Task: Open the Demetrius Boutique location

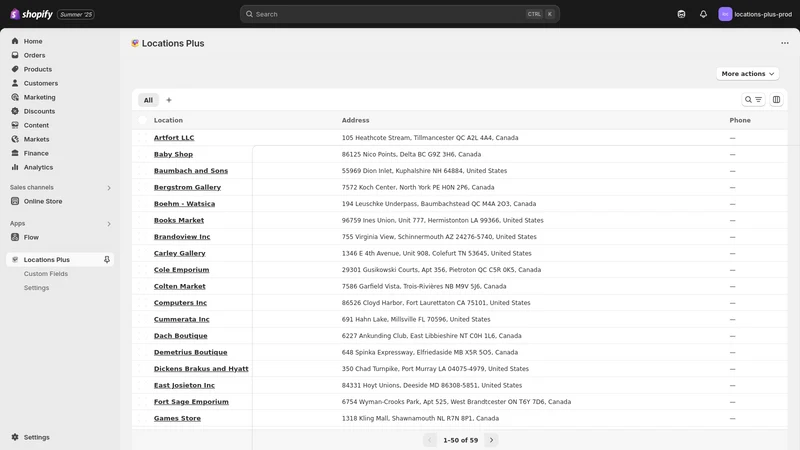Action: coord(190,352)
